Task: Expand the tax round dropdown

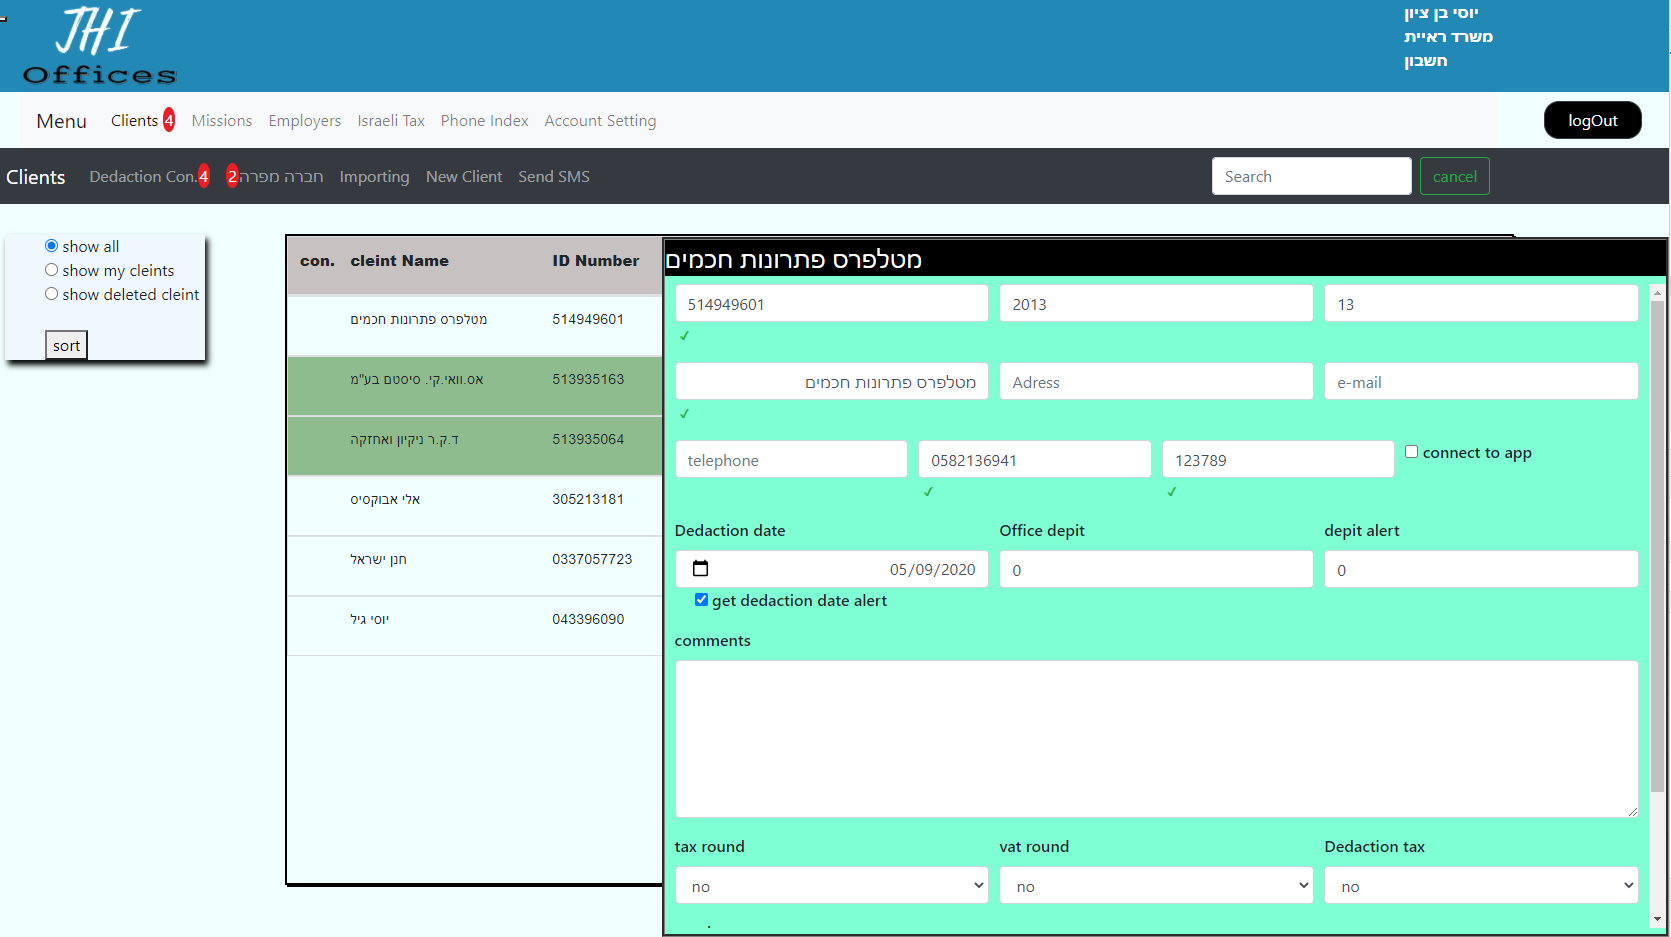Action: click(x=831, y=886)
